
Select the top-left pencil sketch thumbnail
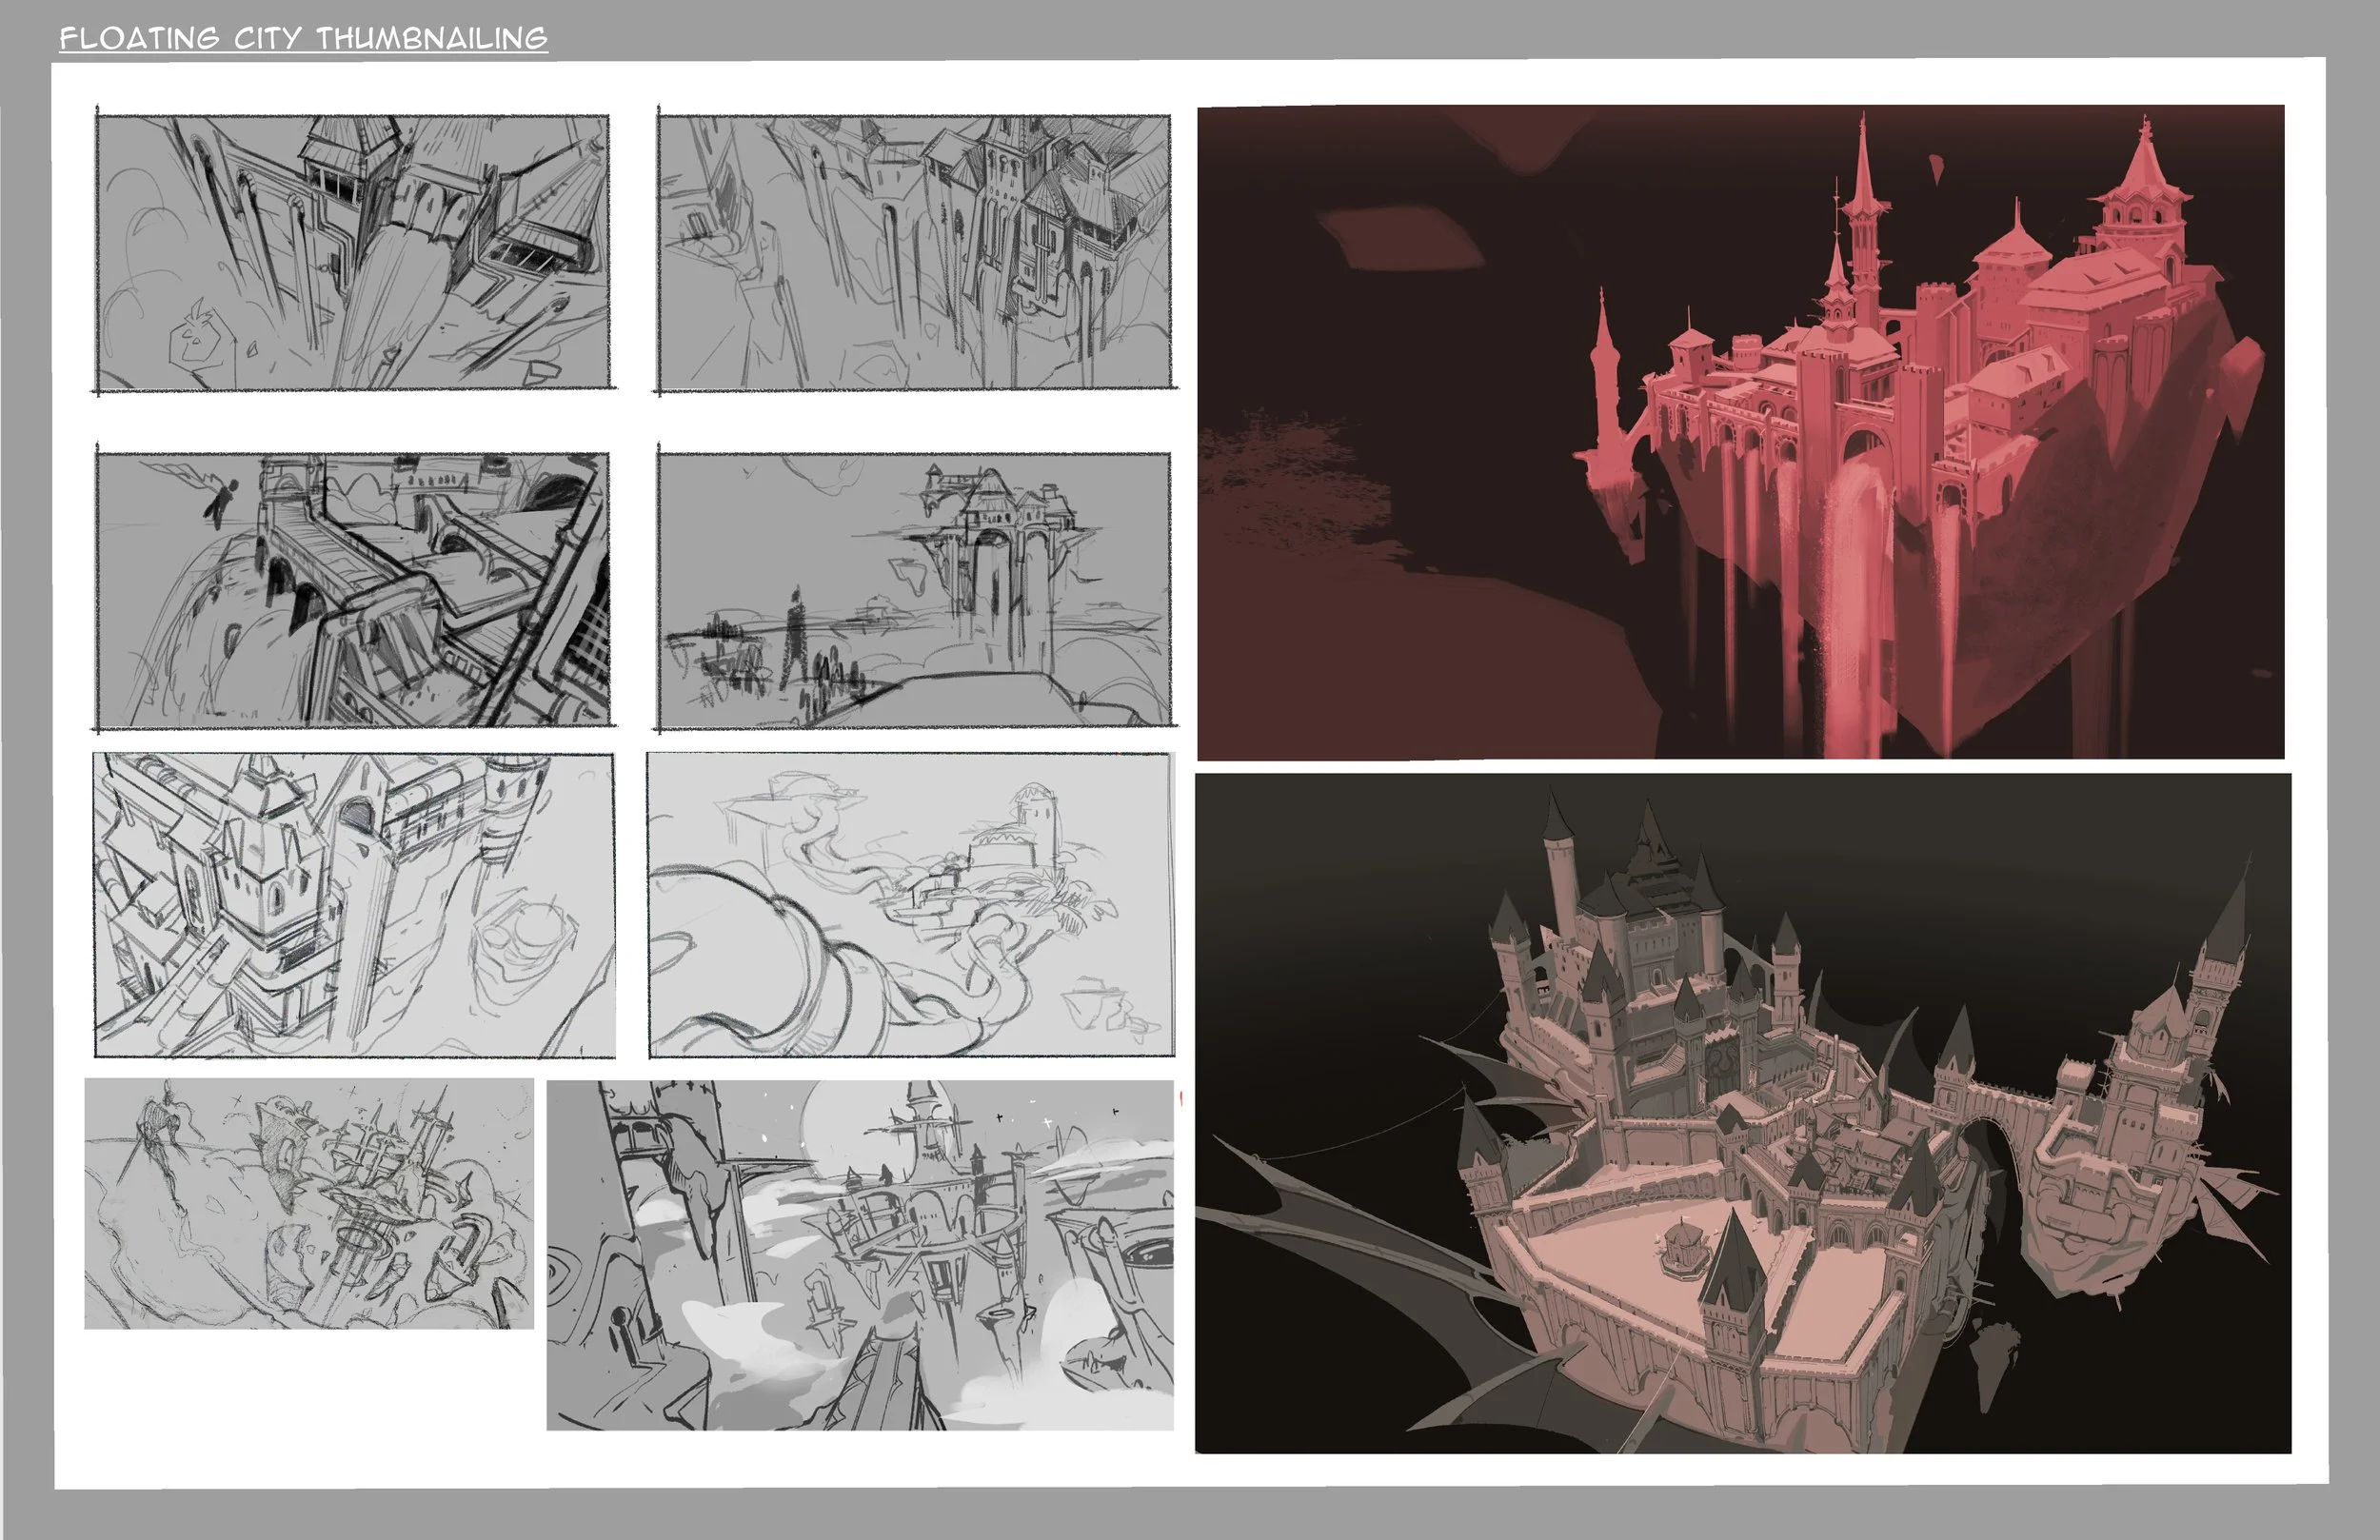coord(352,252)
